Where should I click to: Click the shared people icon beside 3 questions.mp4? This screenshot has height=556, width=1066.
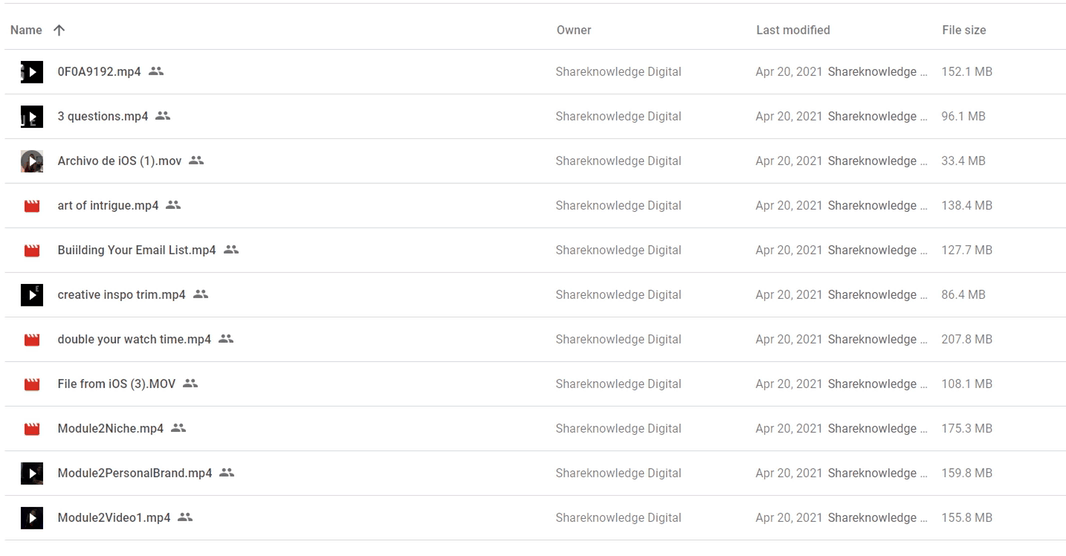[x=162, y=116]
